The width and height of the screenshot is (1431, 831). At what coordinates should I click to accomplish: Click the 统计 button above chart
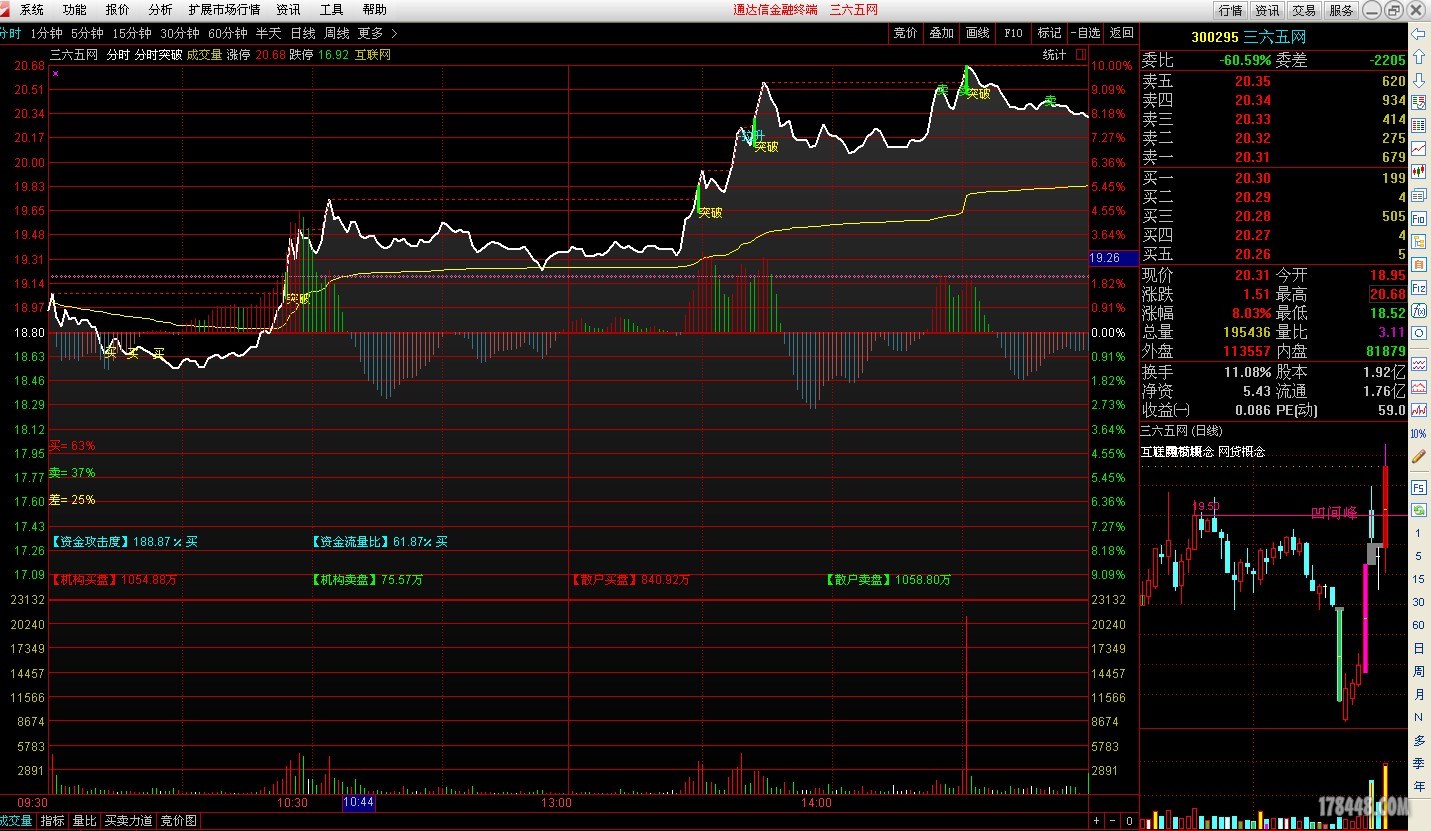(1054, 55)
